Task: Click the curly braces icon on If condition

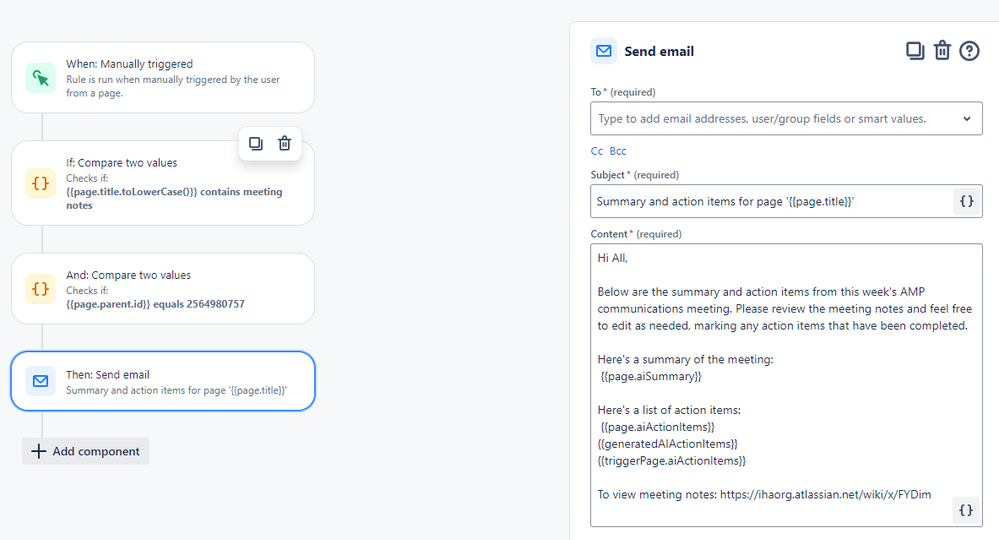Action: pyautogui.click(x=40, y=183)
